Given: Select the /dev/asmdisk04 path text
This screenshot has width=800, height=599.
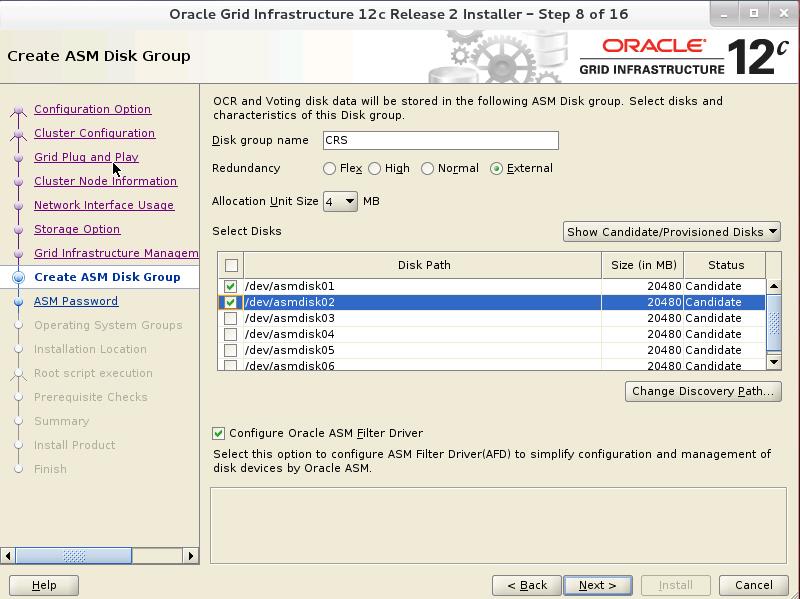Looking at the screenshot, I should coord(290,334).
